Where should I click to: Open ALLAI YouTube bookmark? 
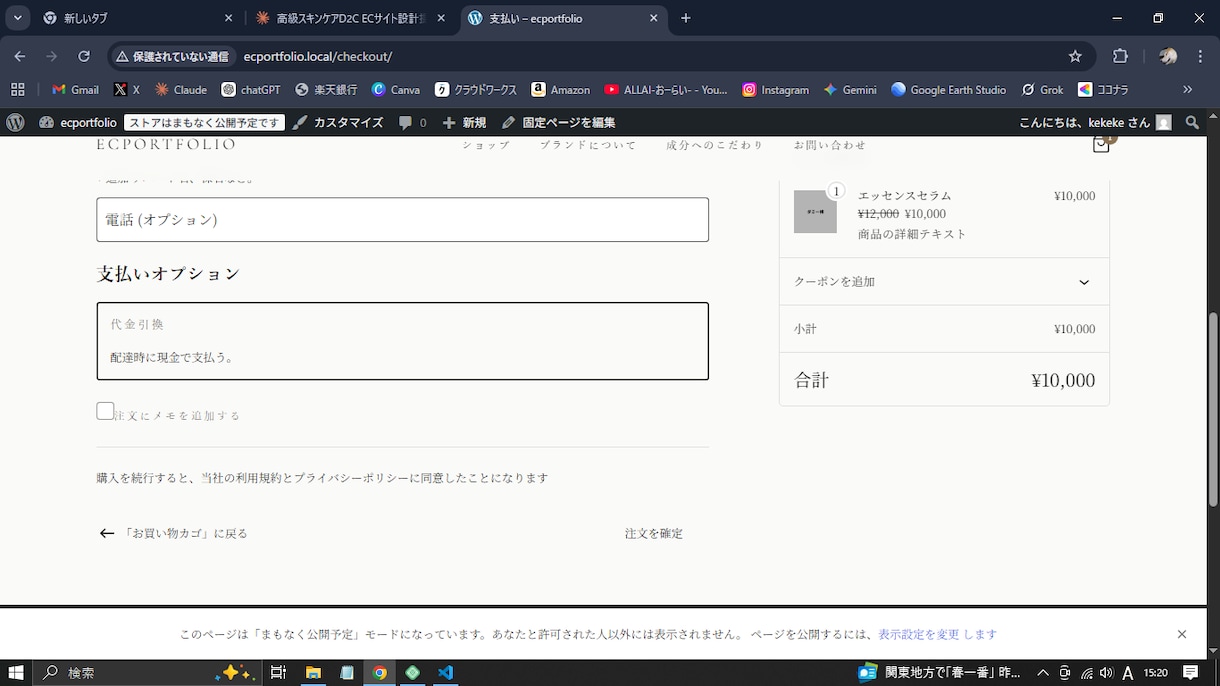(x=666, y=89)
